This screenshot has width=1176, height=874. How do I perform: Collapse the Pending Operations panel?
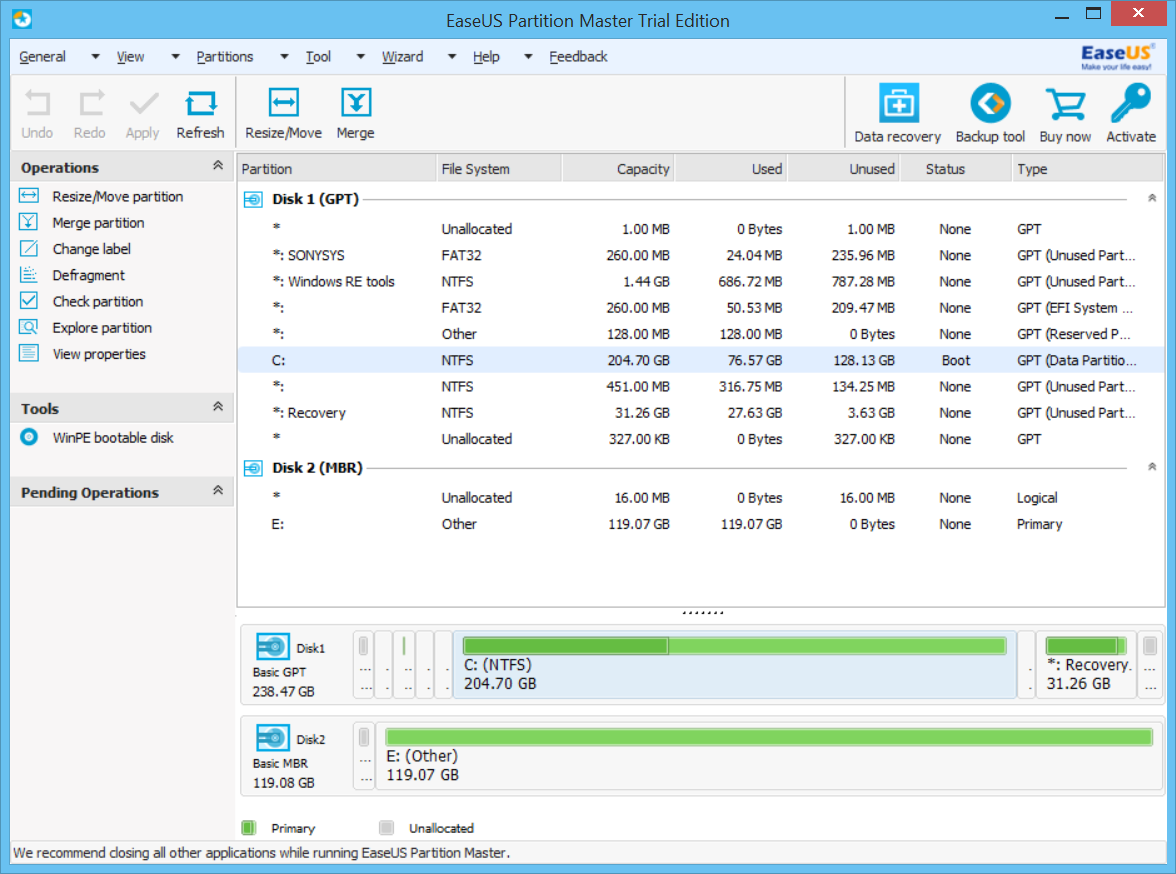pos(218,491)
